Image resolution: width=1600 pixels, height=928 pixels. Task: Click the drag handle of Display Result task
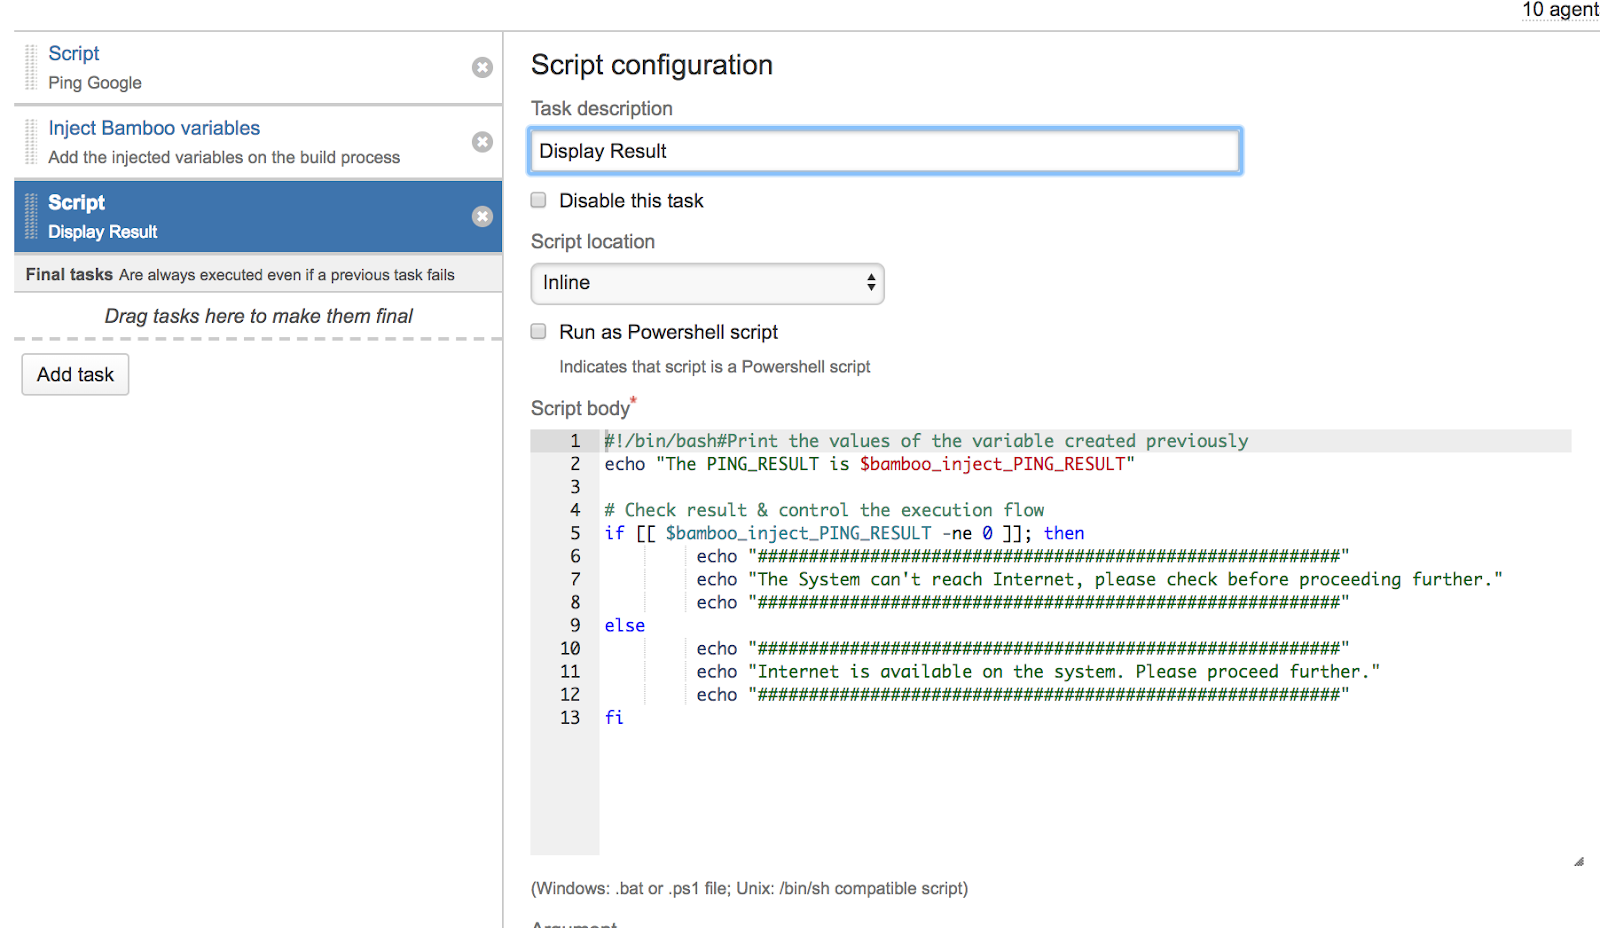coord(30,215)
